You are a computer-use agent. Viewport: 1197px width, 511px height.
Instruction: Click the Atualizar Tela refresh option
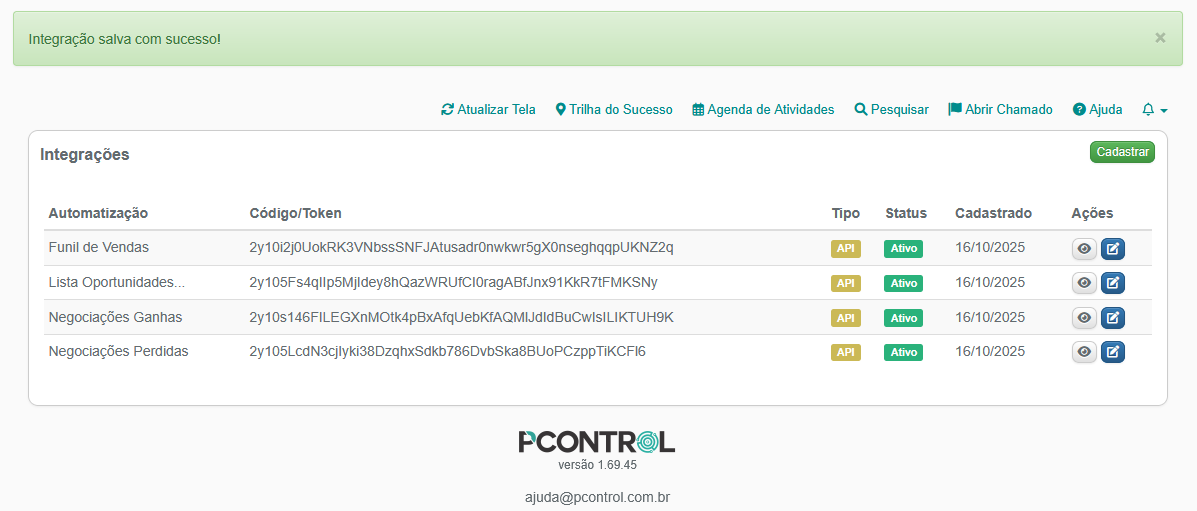(488, 110)
